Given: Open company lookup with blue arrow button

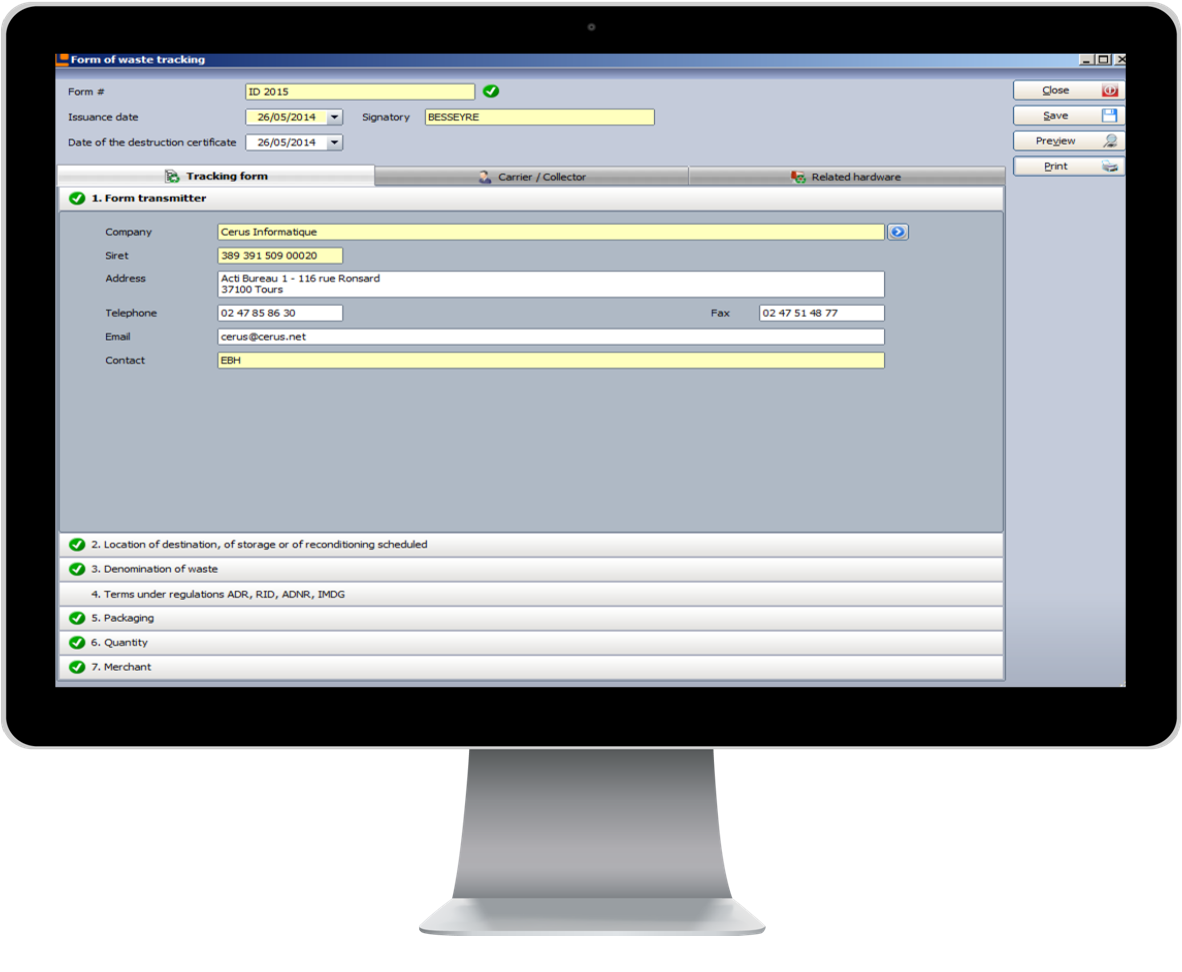Looking at the screenshot, I should (x=897, y=232).
